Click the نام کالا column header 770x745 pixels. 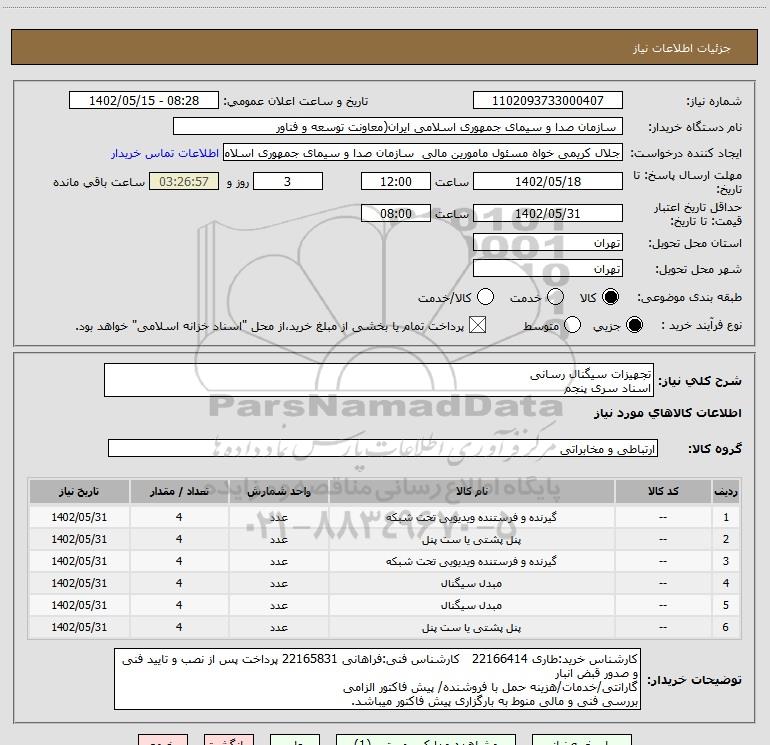471,492
